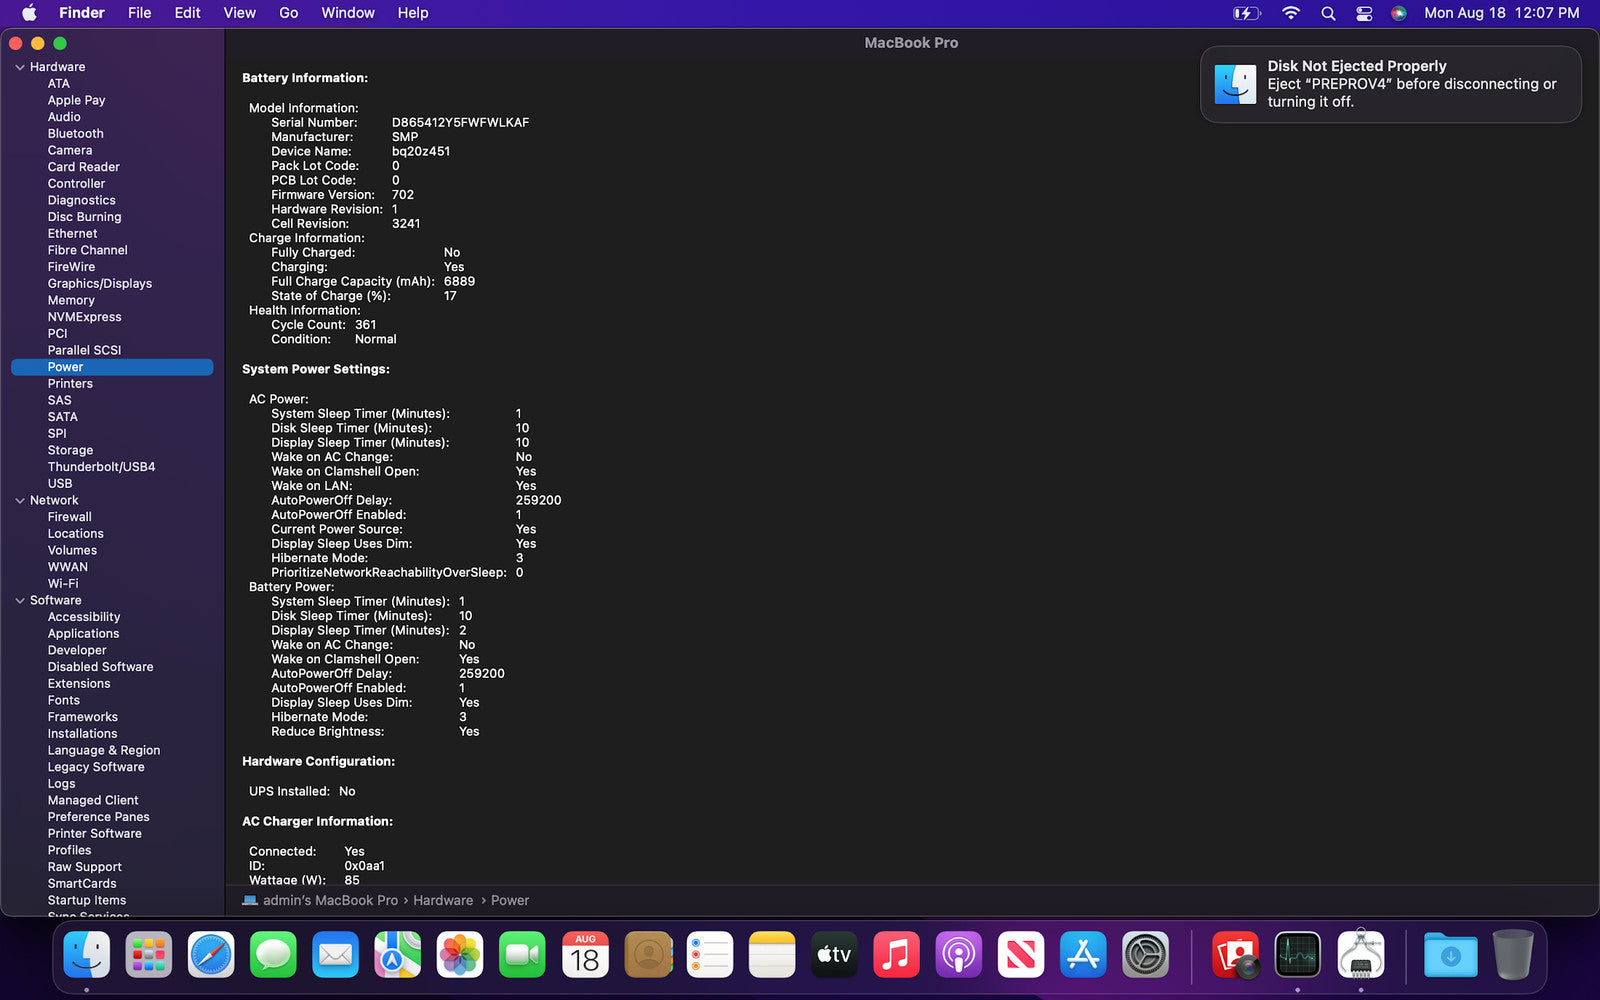Open Control Center in menu bar
This screenshot has width=1600, height=1000.
pyautogui.click(x=1364, y=13)
